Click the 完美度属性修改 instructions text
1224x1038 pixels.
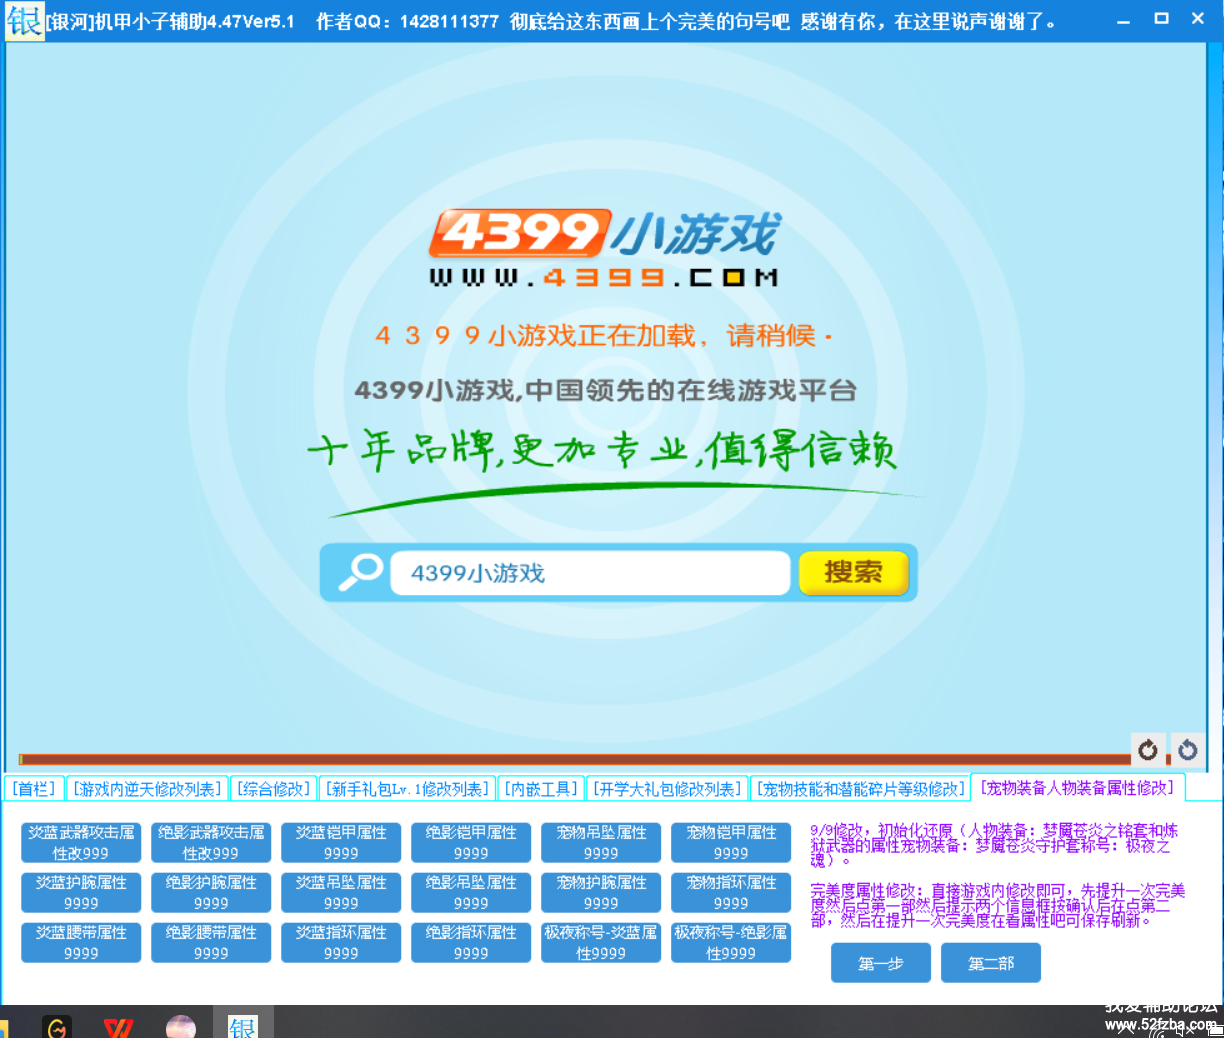pos(998,905)
